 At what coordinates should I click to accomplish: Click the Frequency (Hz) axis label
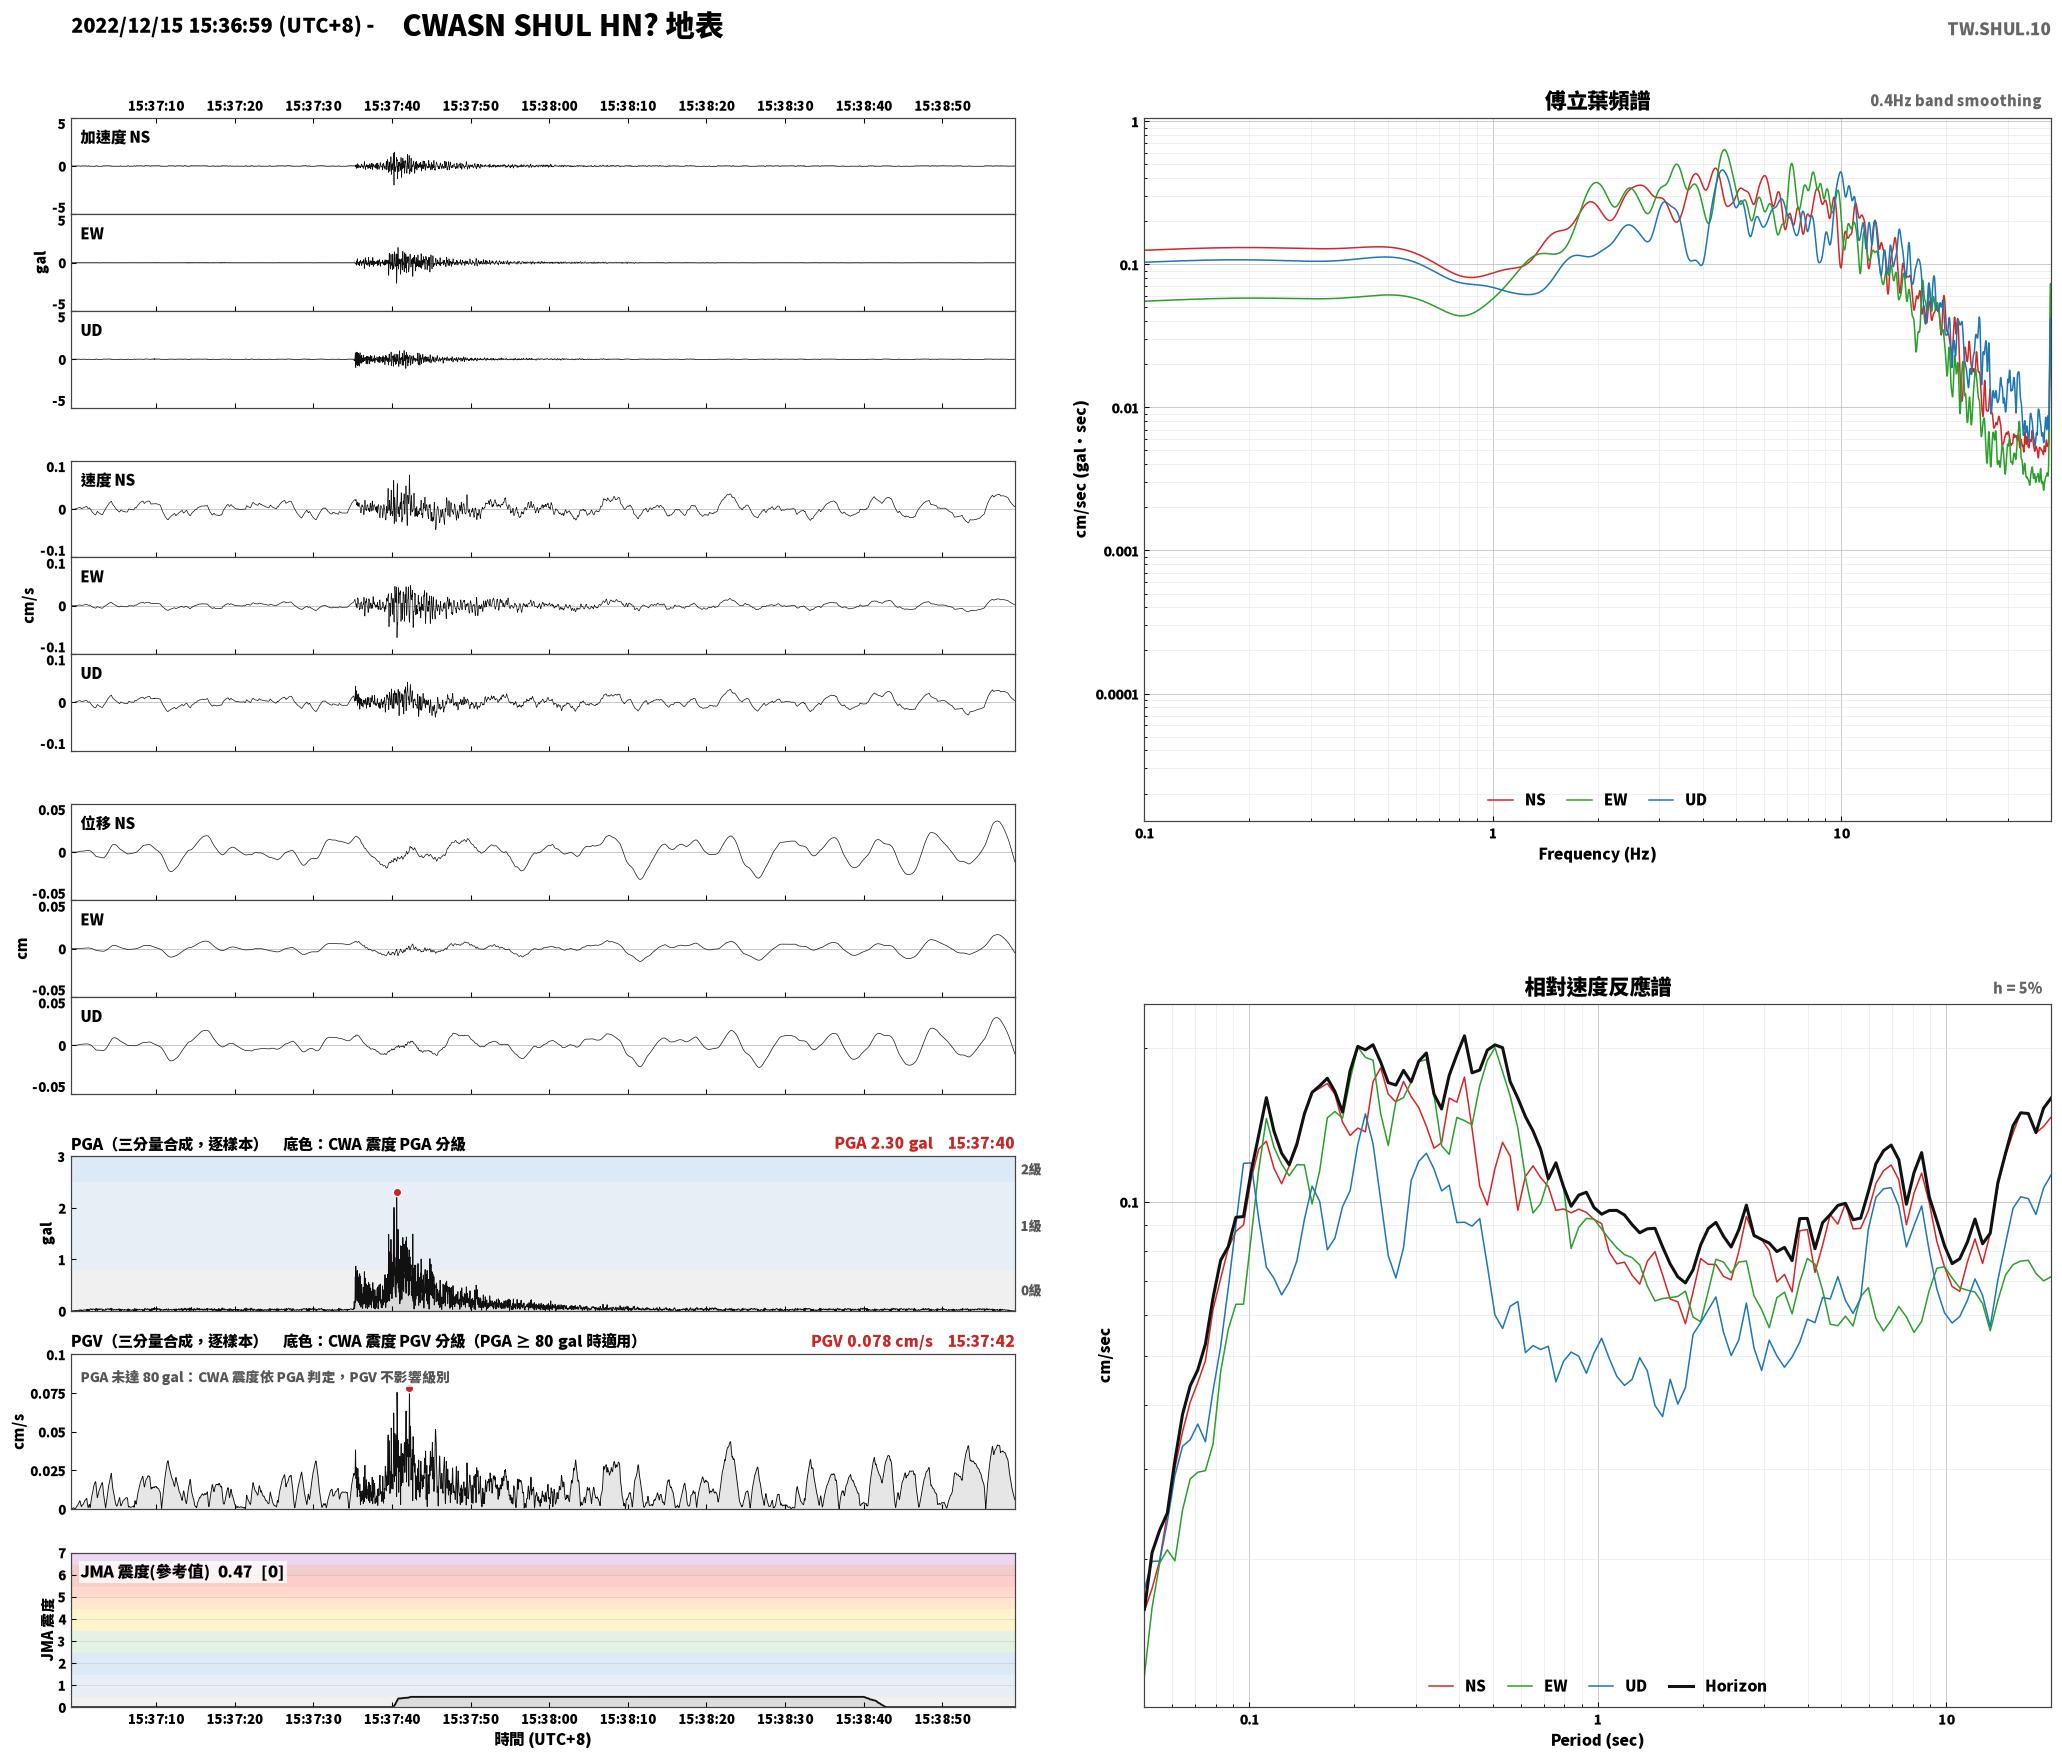pos(1597,854)
